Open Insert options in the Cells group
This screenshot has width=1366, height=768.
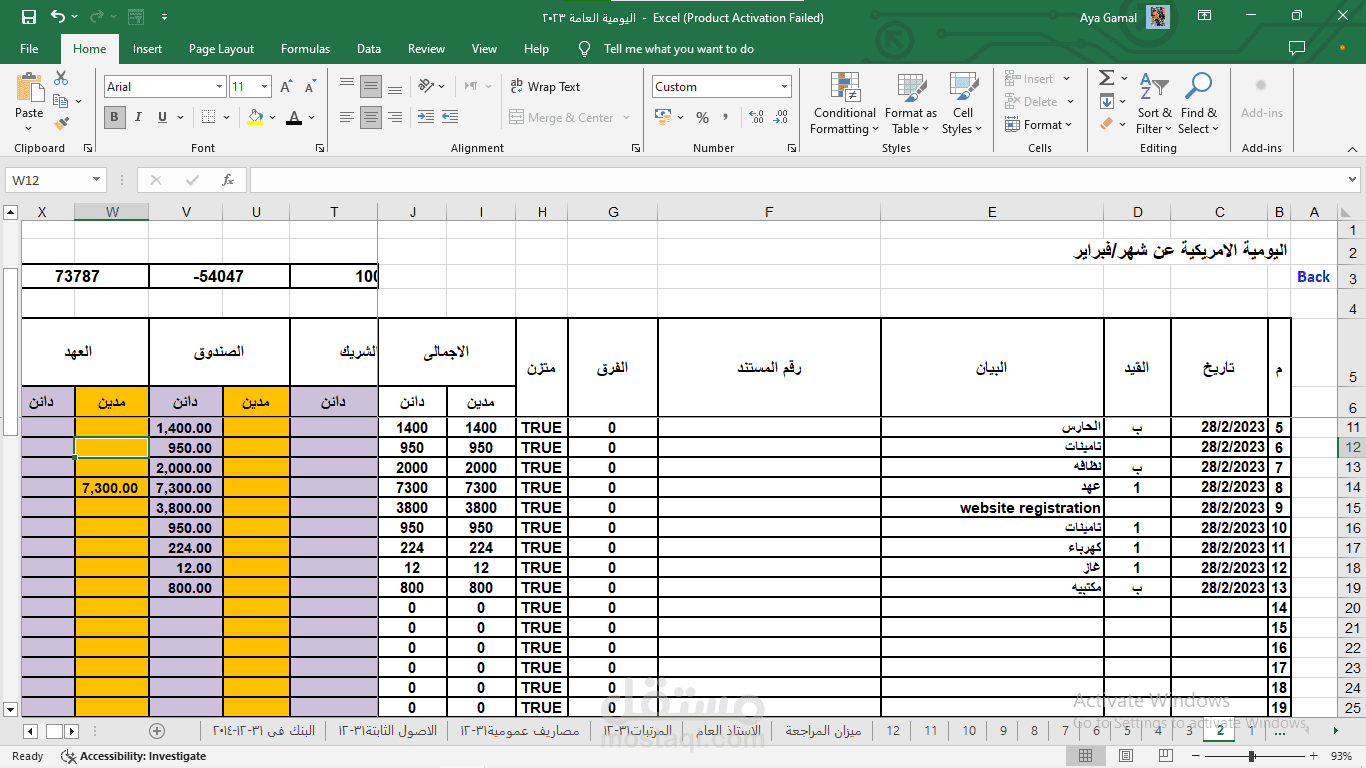point(1037,78)
